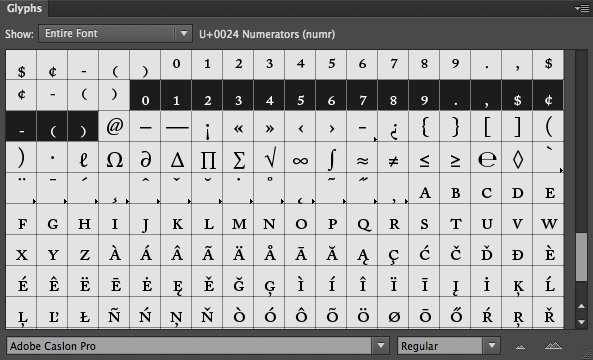This screenshot has width=593, height=360.
Task: Select the Delta ∆ glyph
Action: [x=176, y=157]
